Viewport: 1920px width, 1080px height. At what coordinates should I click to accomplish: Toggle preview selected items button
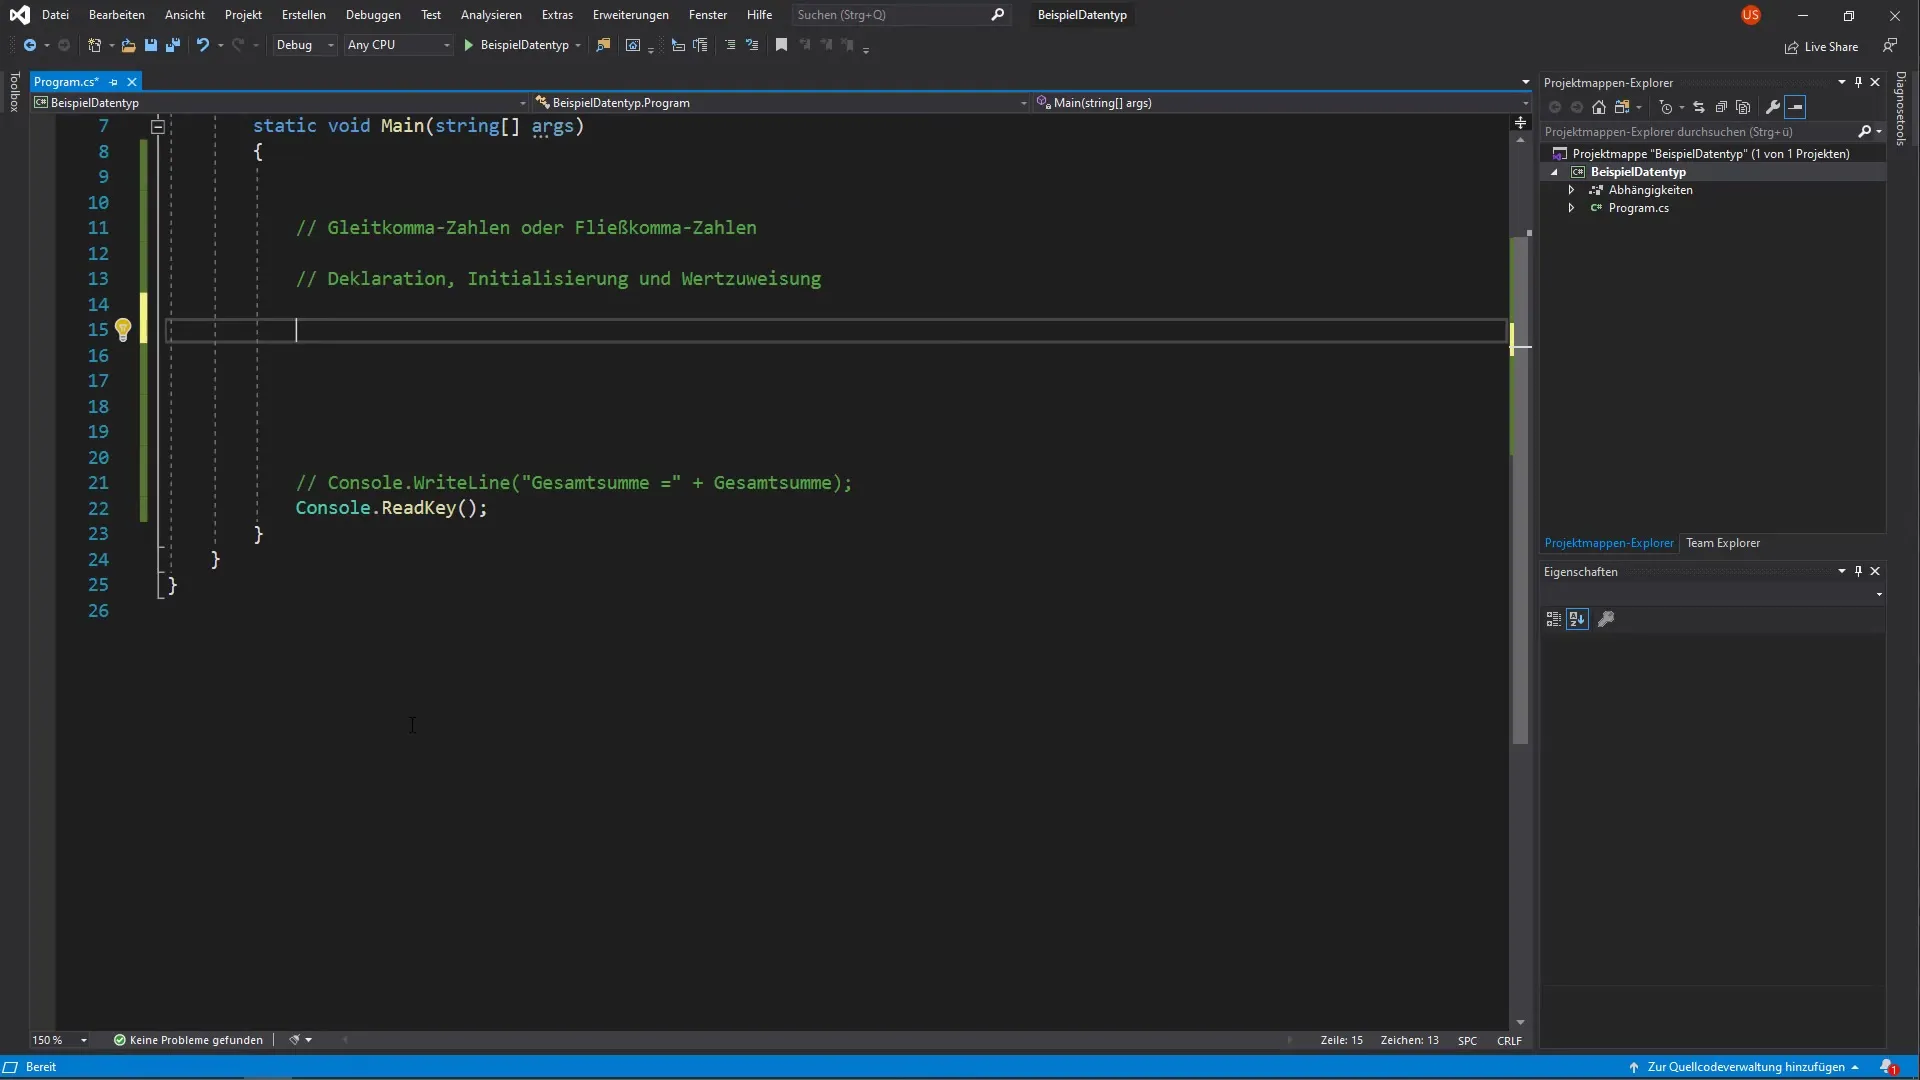pyautogui.click(x=1796, y=107)
